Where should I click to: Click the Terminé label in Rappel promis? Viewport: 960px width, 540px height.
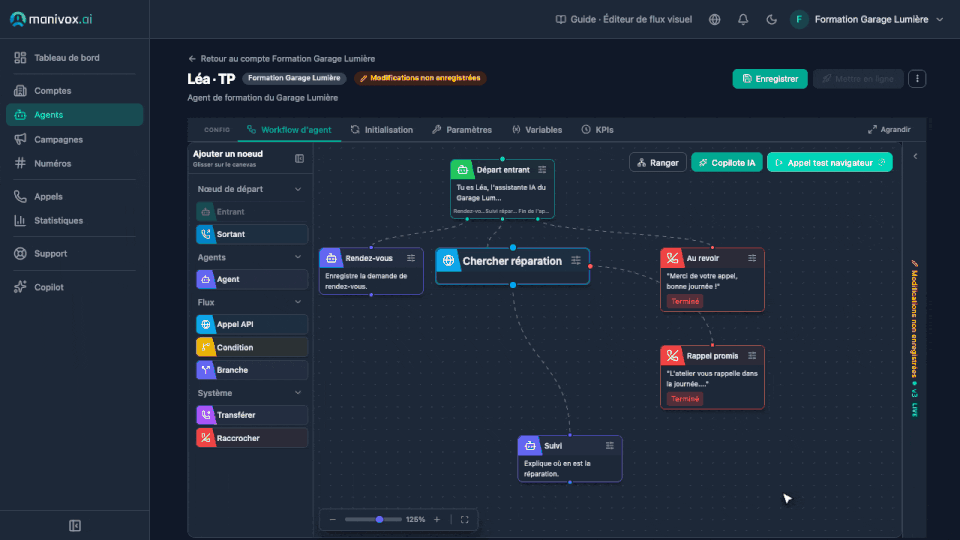pos(685,399)
